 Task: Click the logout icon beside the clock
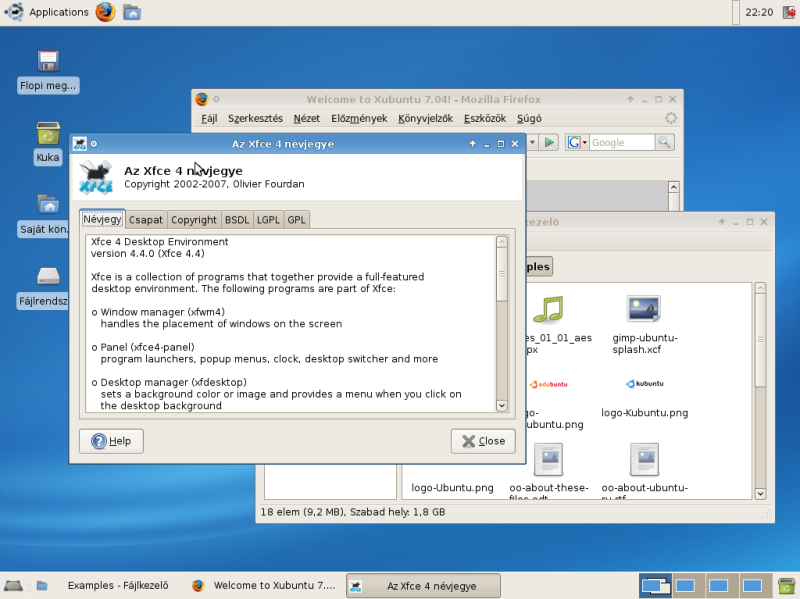point(787,12)
